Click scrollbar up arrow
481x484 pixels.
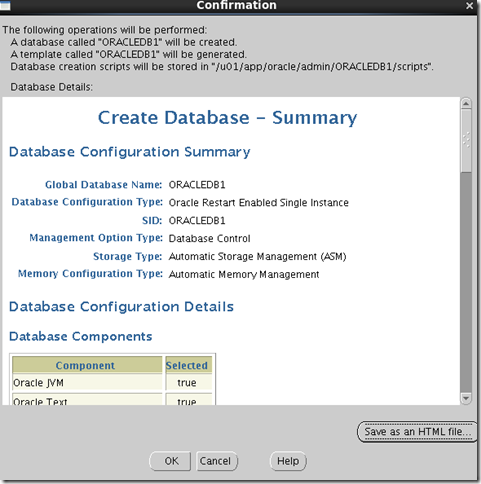466,104
